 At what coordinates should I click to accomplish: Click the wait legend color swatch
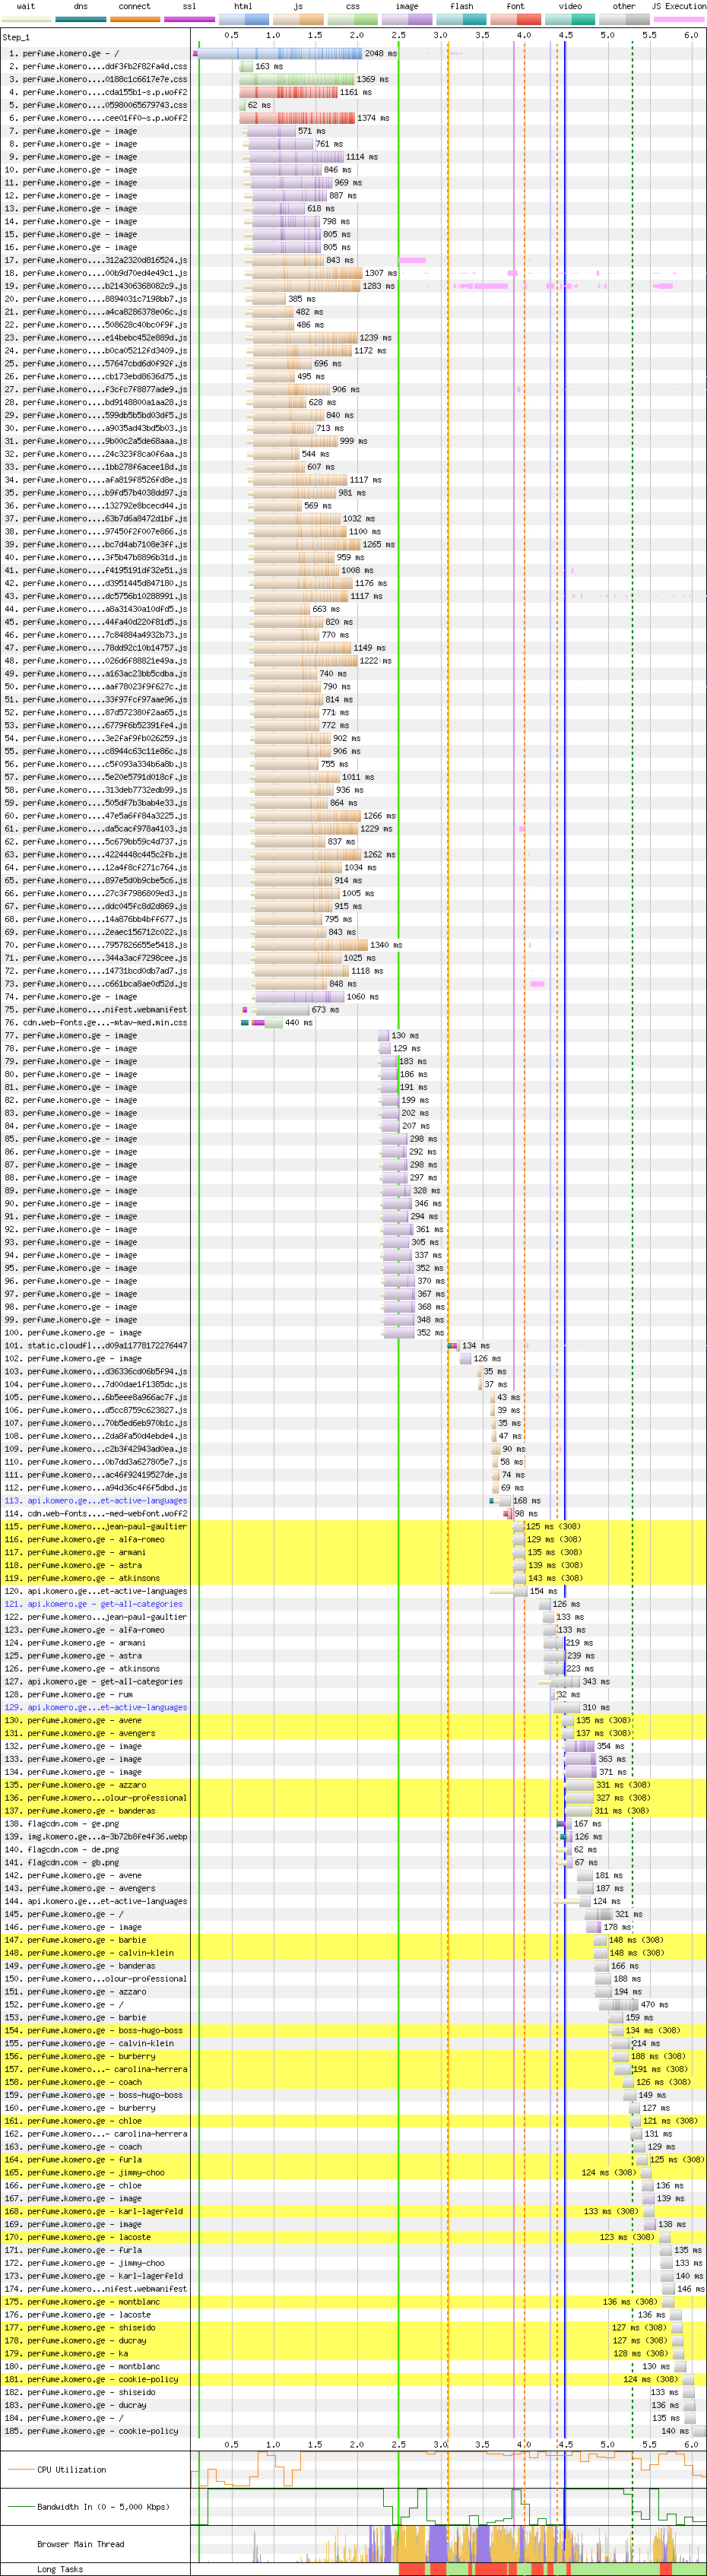click(27, 19)
